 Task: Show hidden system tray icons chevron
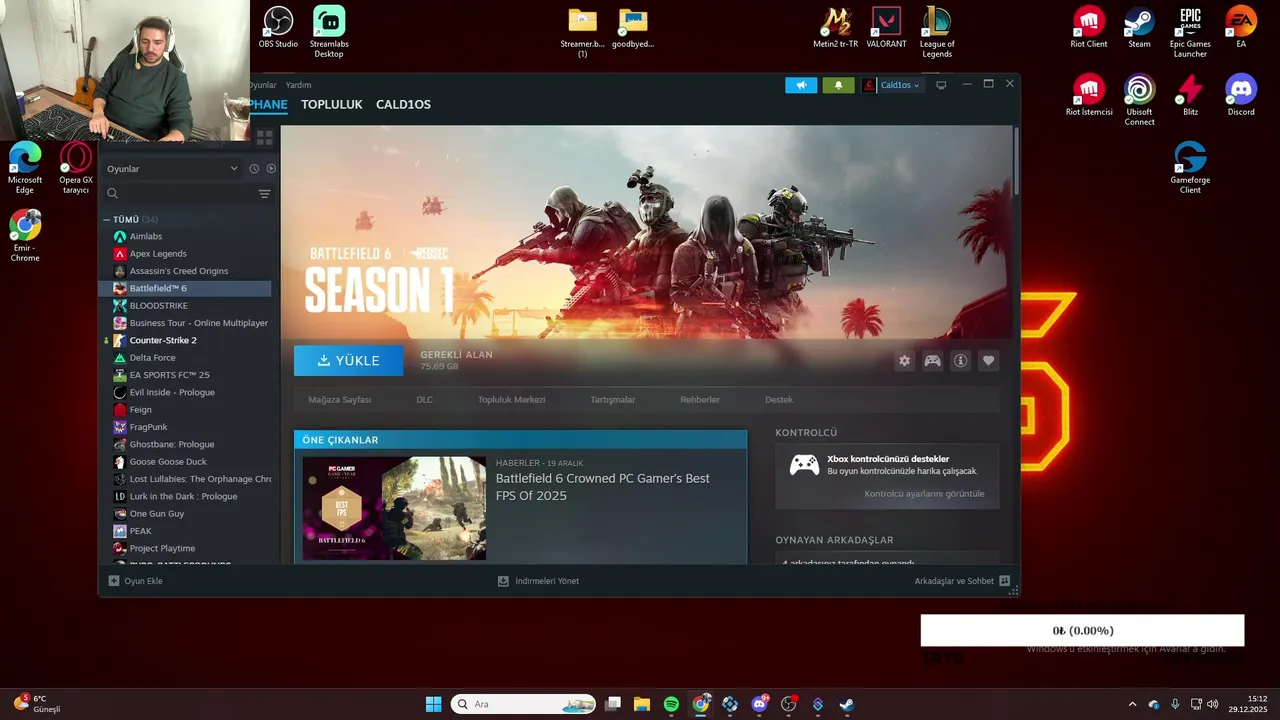[x=1132, y=704]
